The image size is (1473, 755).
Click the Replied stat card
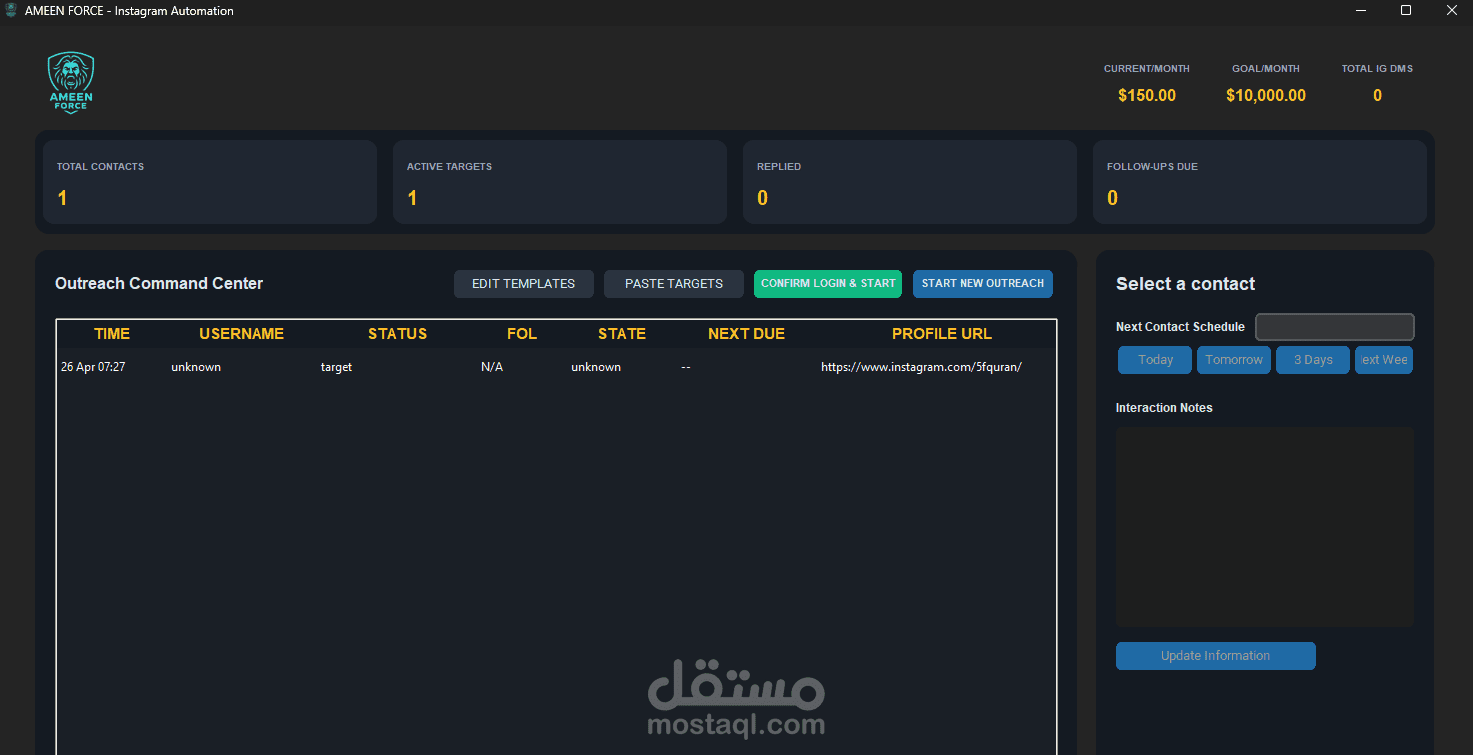pyautogui.click(x=910, y=182)
